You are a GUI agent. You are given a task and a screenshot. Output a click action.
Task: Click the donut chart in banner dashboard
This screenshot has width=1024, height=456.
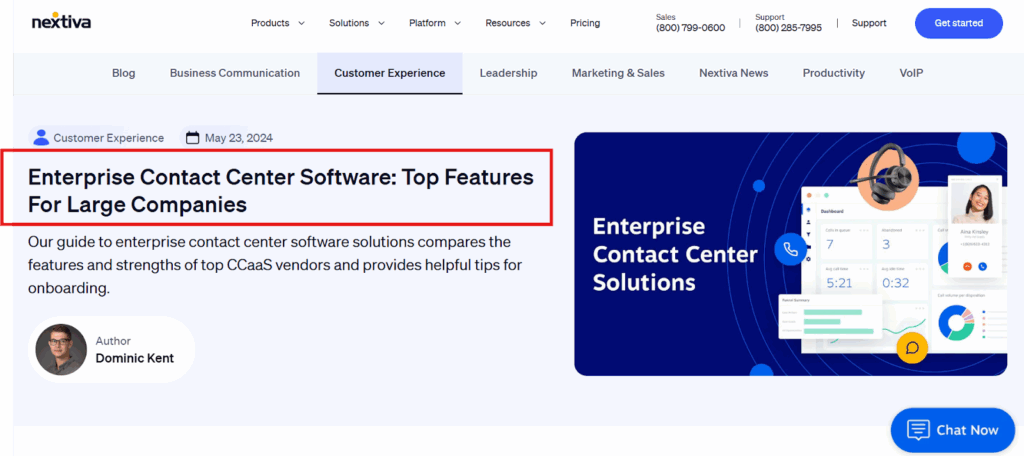click(x=955, y=323)
